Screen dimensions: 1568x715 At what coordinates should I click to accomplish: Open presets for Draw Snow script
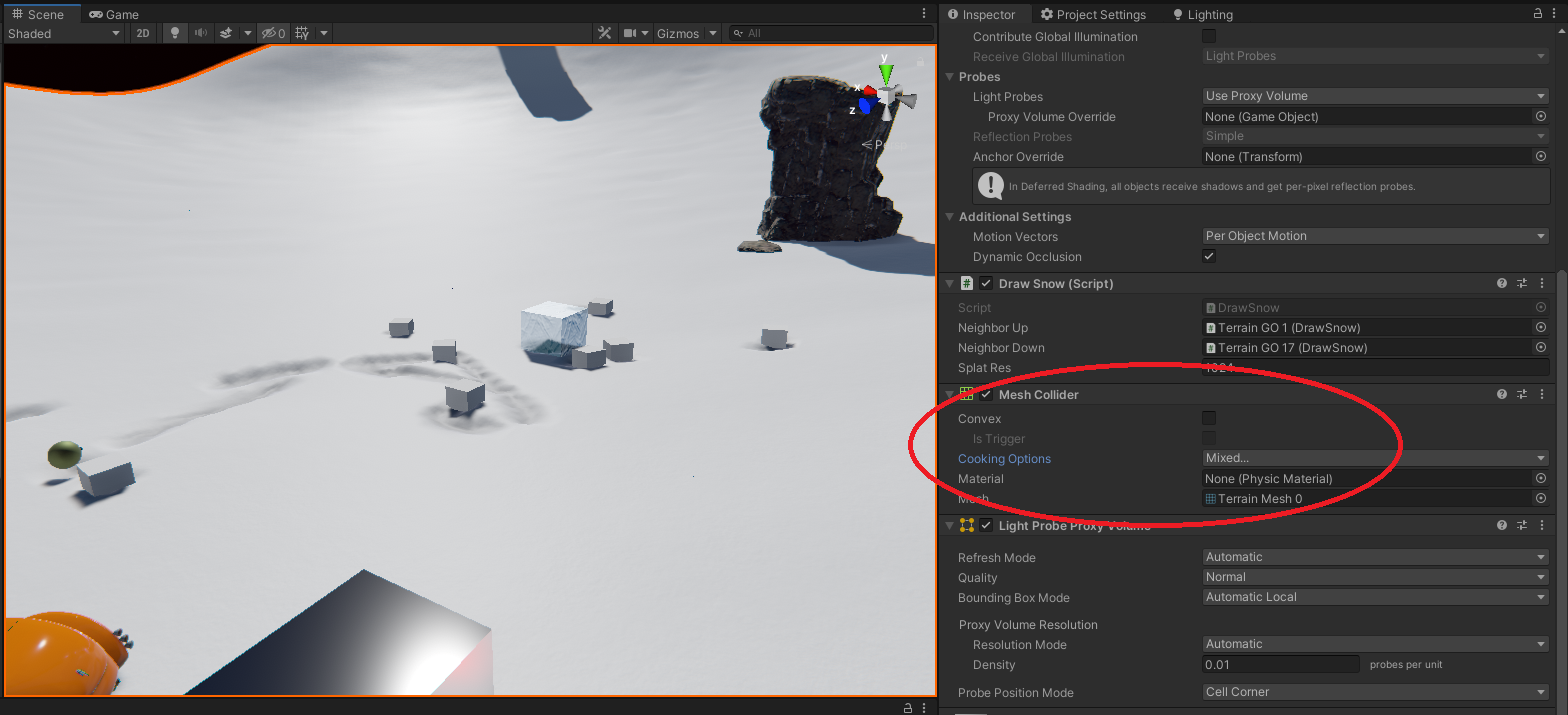[1522, 283]
